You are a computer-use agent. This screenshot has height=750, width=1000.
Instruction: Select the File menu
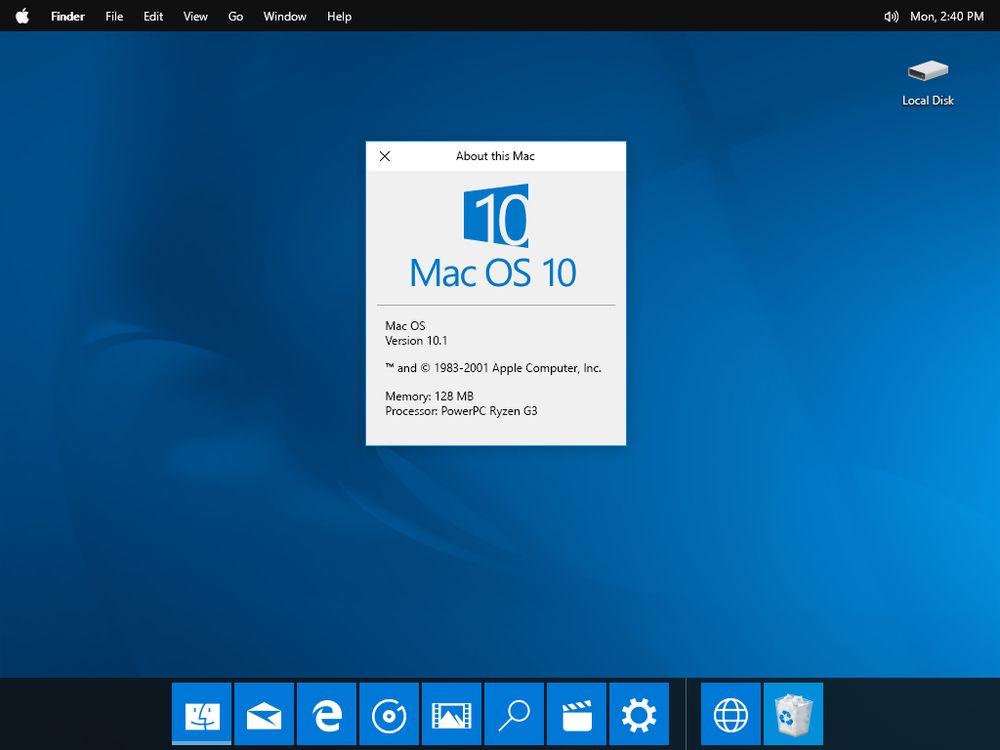coord(114,16)
